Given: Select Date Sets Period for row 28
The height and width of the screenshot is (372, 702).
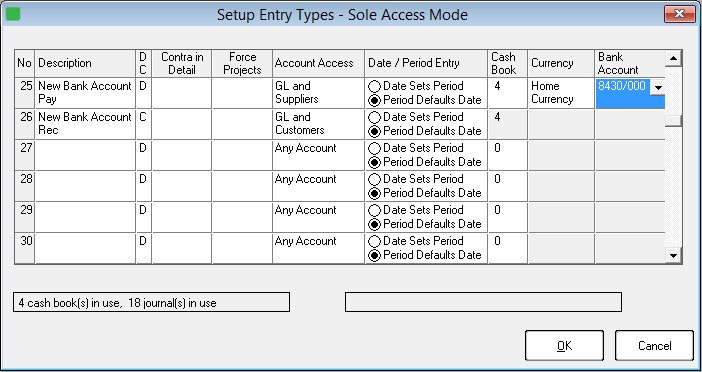Looking at the screenshot, I should 374,179.
